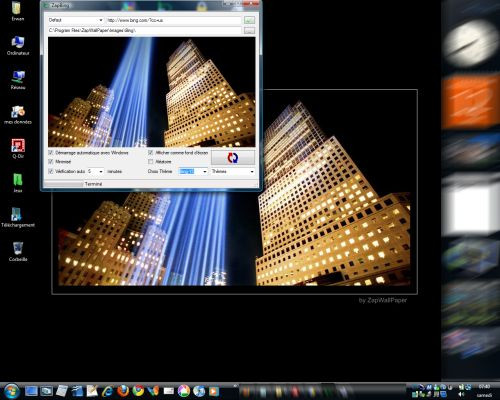The image size is (500, 400).
Task: Launch Internet Explorer from the taskbar
Action: (108, 391)
